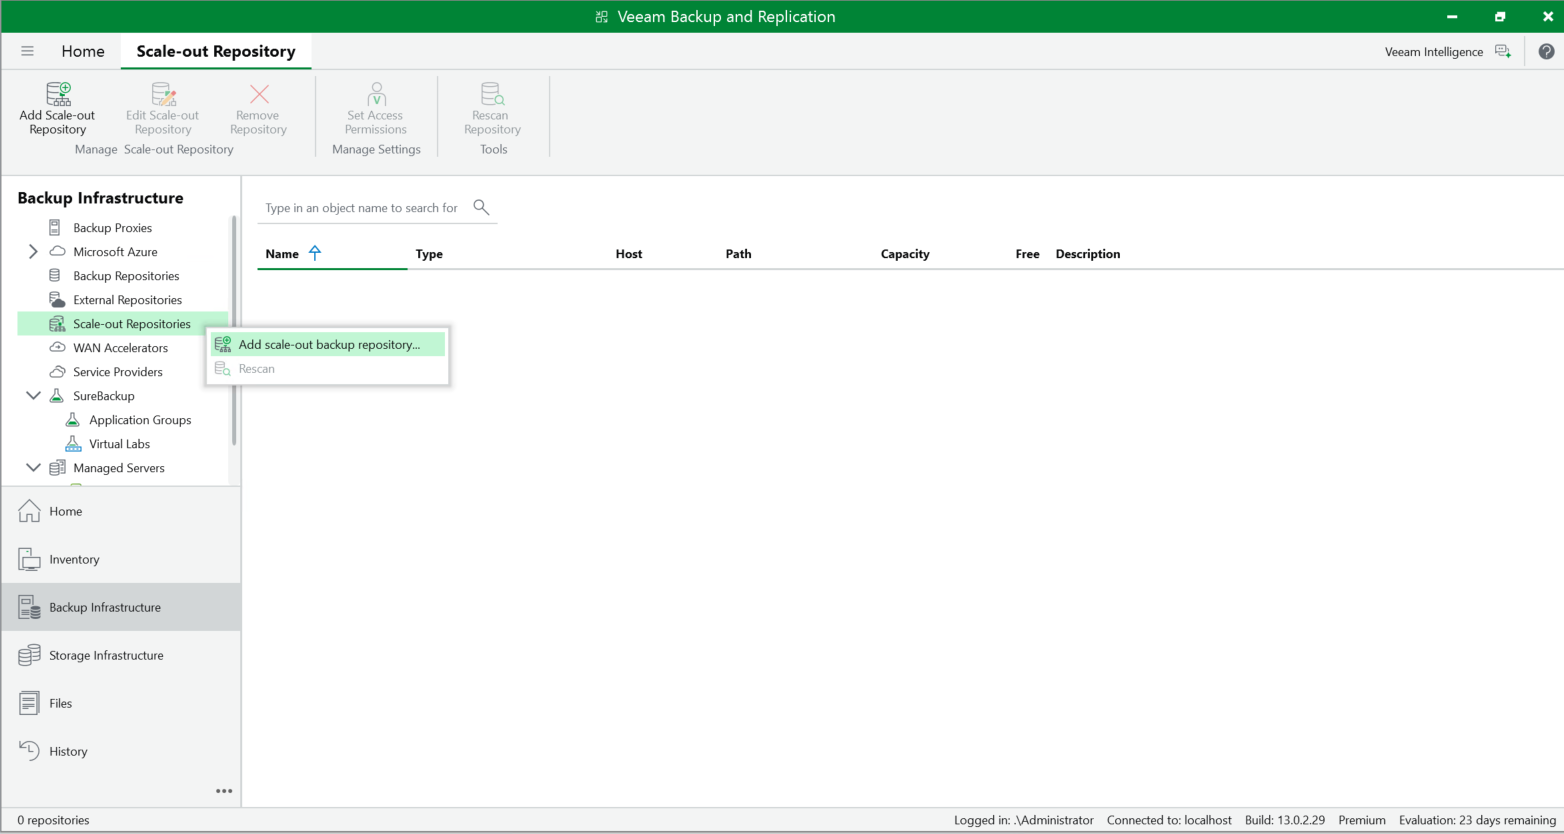The width and height of the screenshot is (1564, 834).
Task: Click the Microsoft Azure cloud icon
Action: point(57,252)
